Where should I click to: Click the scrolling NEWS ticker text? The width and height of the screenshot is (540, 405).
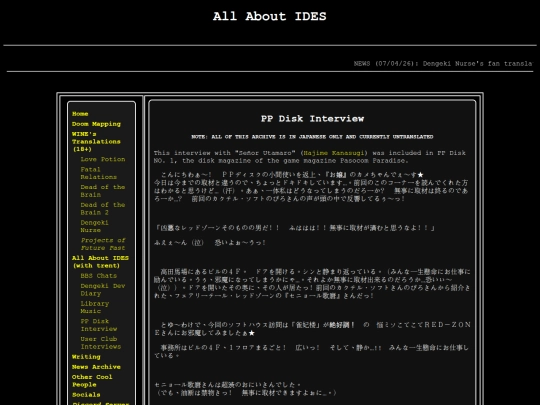[x=443, y=64]
